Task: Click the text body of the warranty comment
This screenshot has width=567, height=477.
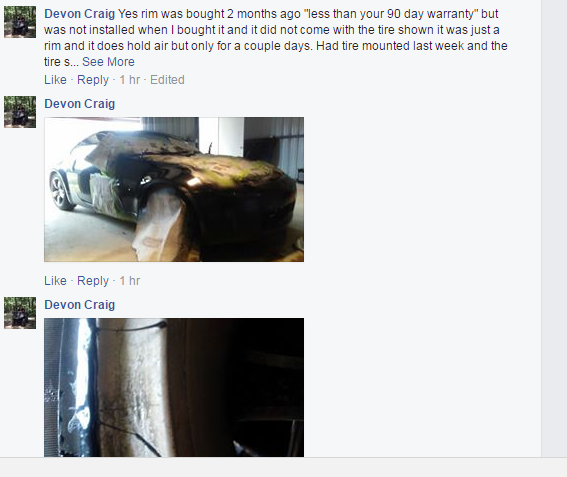Action: (x=276, y=38)
